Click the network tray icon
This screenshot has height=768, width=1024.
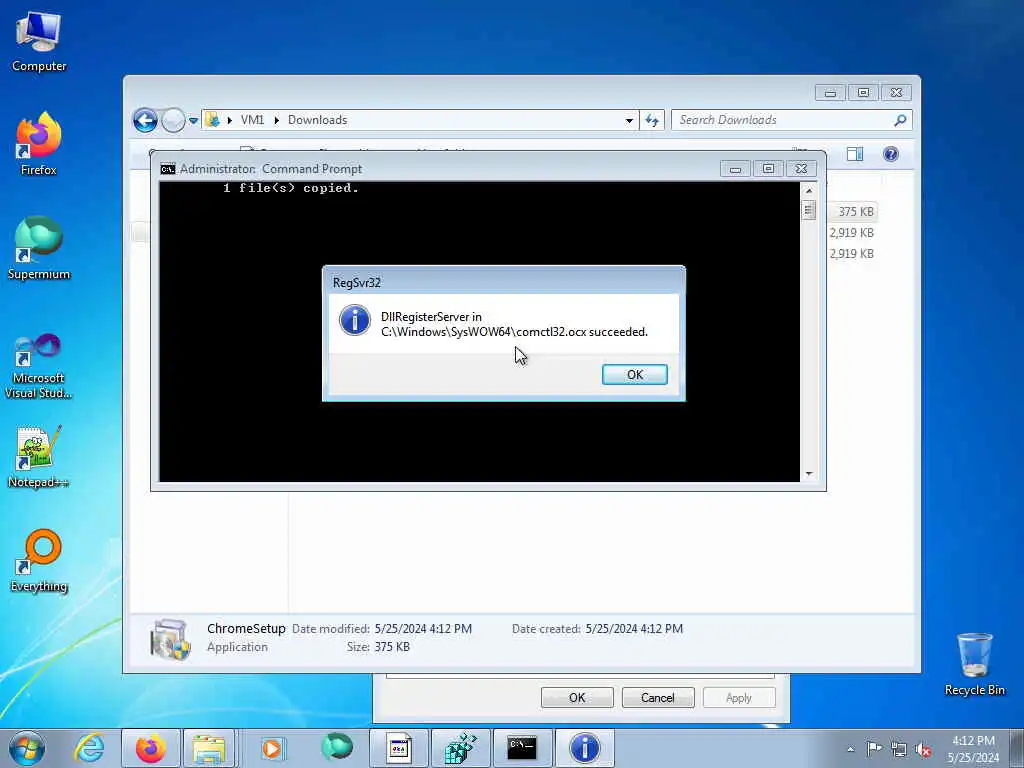(x=899, y=749)
